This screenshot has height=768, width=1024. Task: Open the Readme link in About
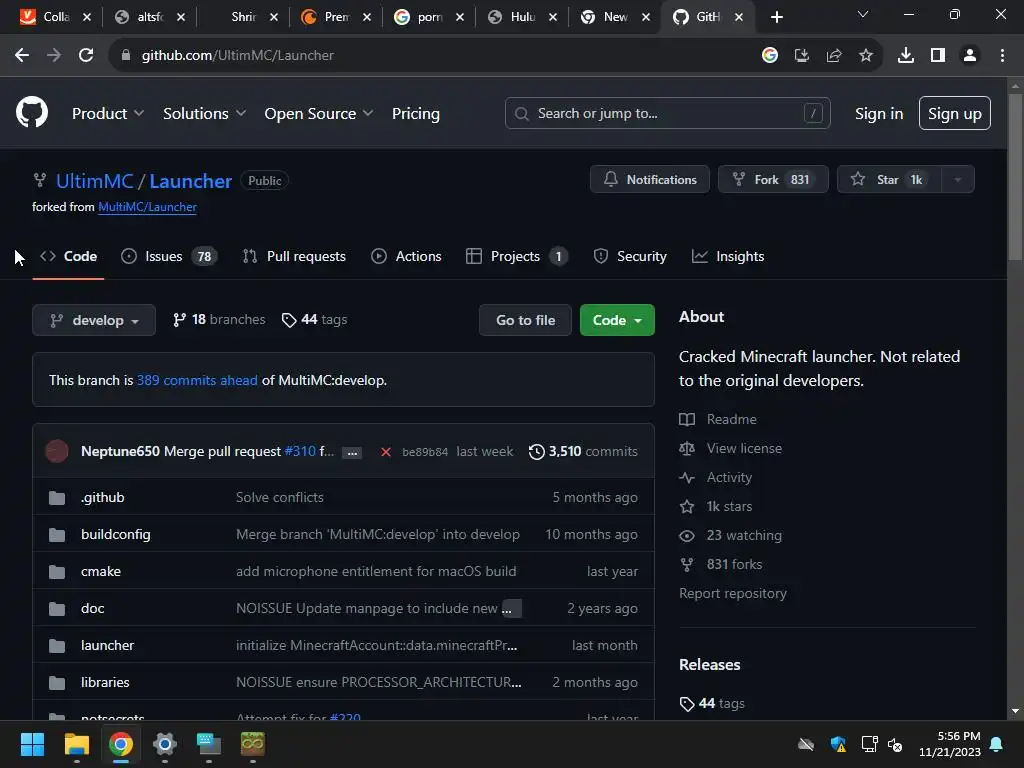[x=718, y=419]
